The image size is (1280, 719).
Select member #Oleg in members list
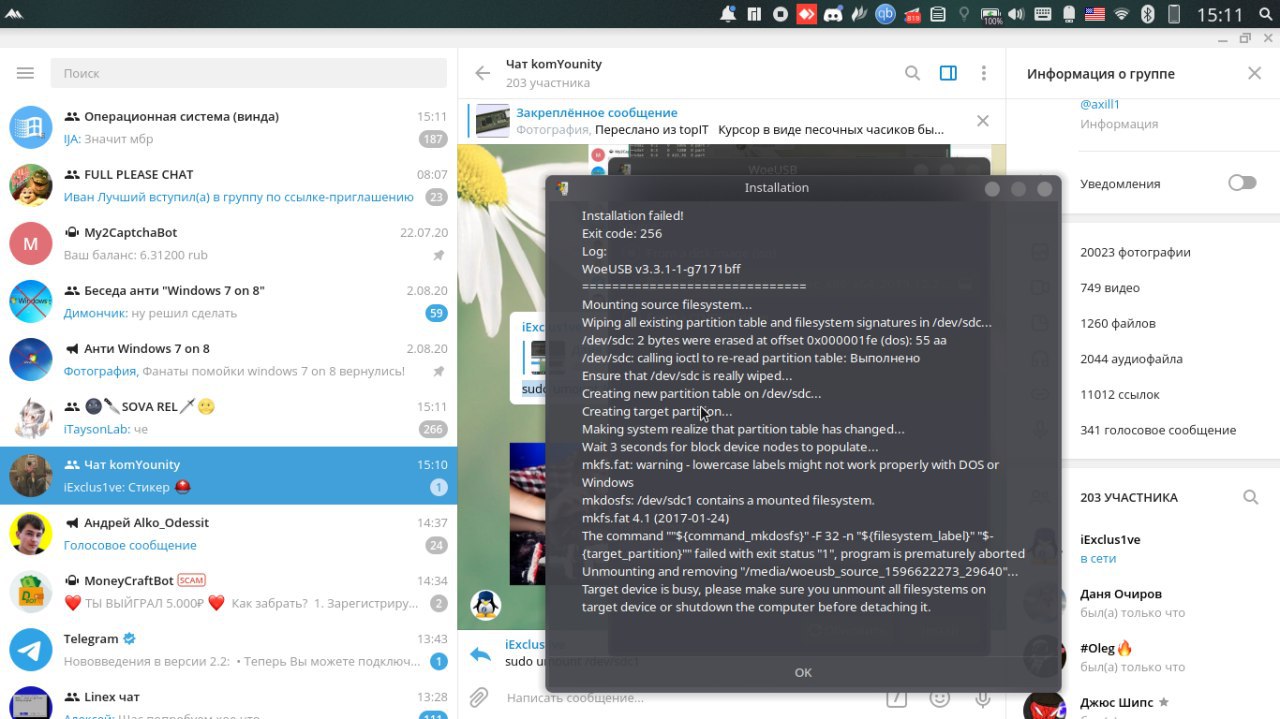(x=1143, y=657)
